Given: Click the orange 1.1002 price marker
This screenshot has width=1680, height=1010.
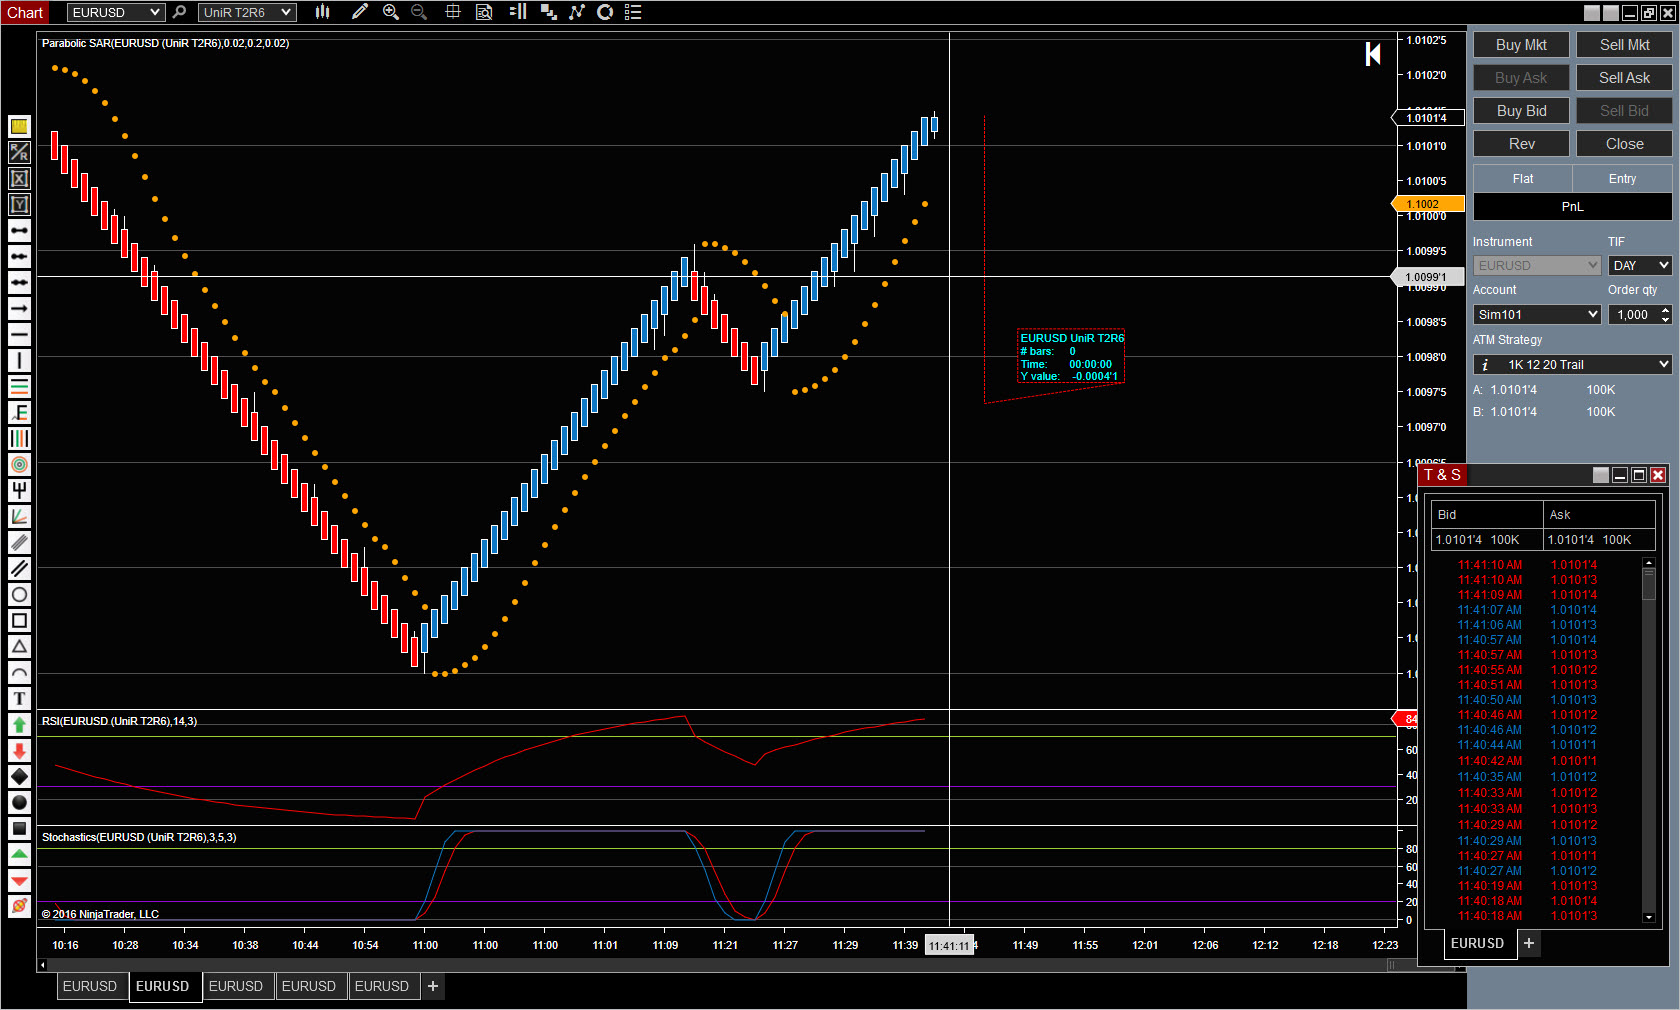Looking at the screenshot, I should 1428,204.
